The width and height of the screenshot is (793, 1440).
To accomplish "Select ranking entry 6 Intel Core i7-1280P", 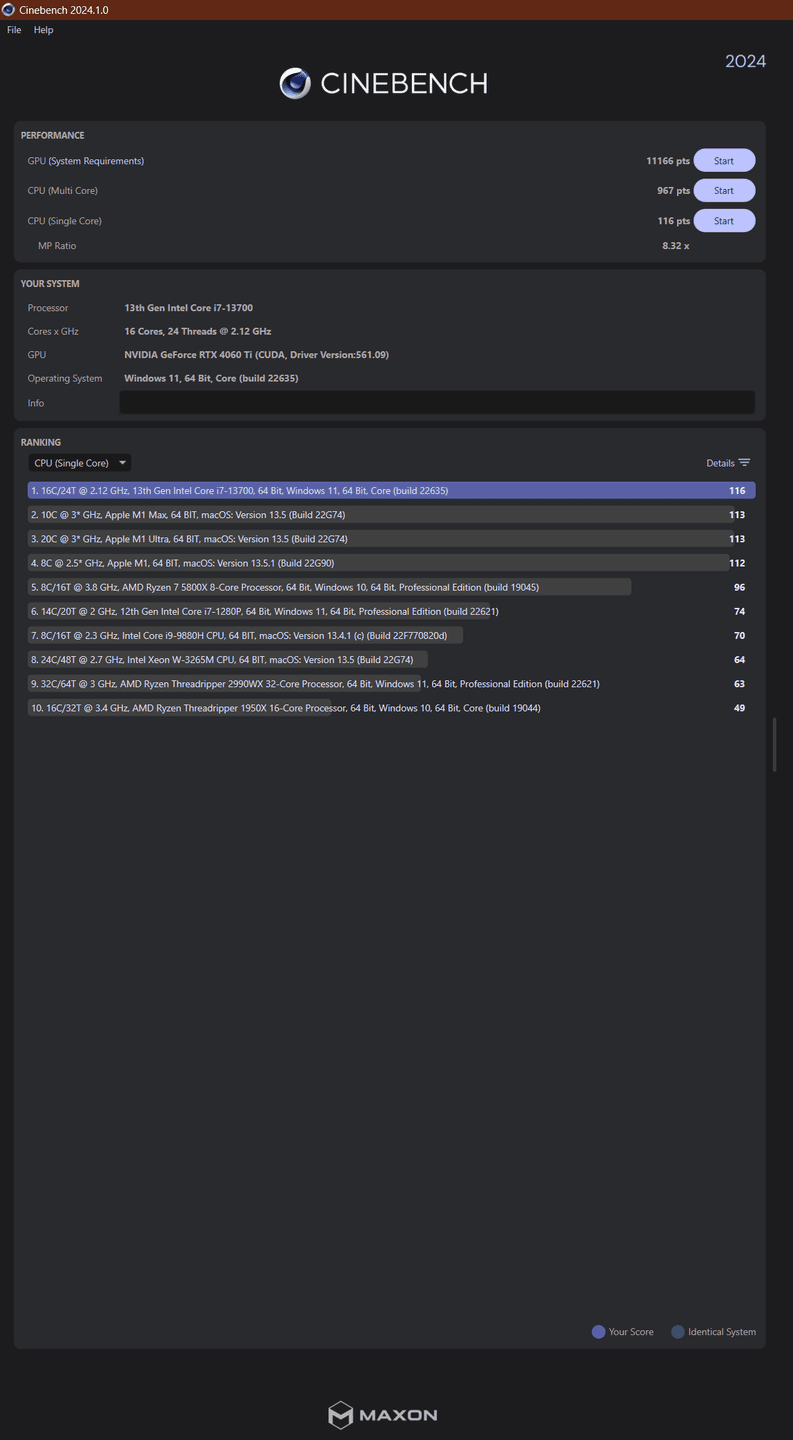I will pos(391,611).
